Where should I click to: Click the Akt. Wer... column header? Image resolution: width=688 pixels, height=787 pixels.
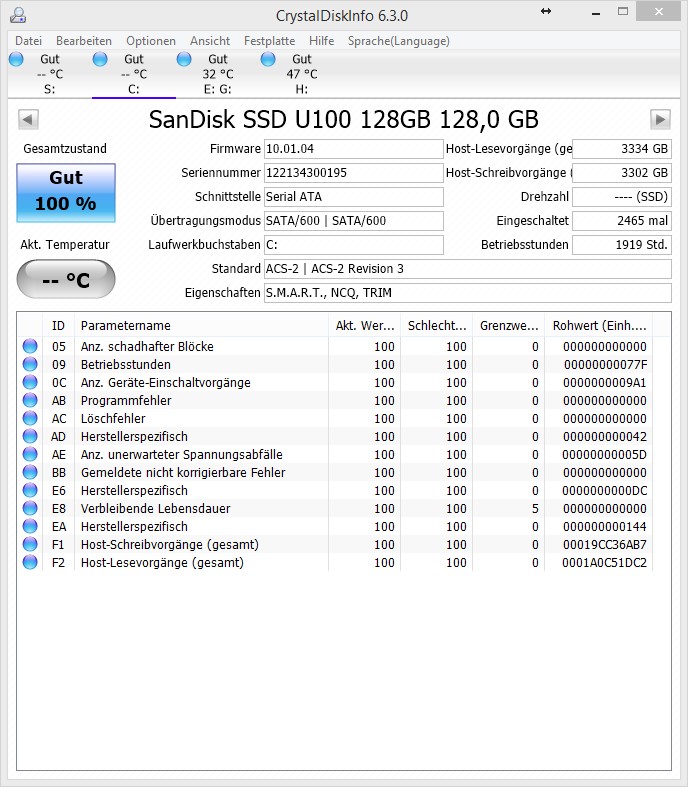(x=365, y=325)
